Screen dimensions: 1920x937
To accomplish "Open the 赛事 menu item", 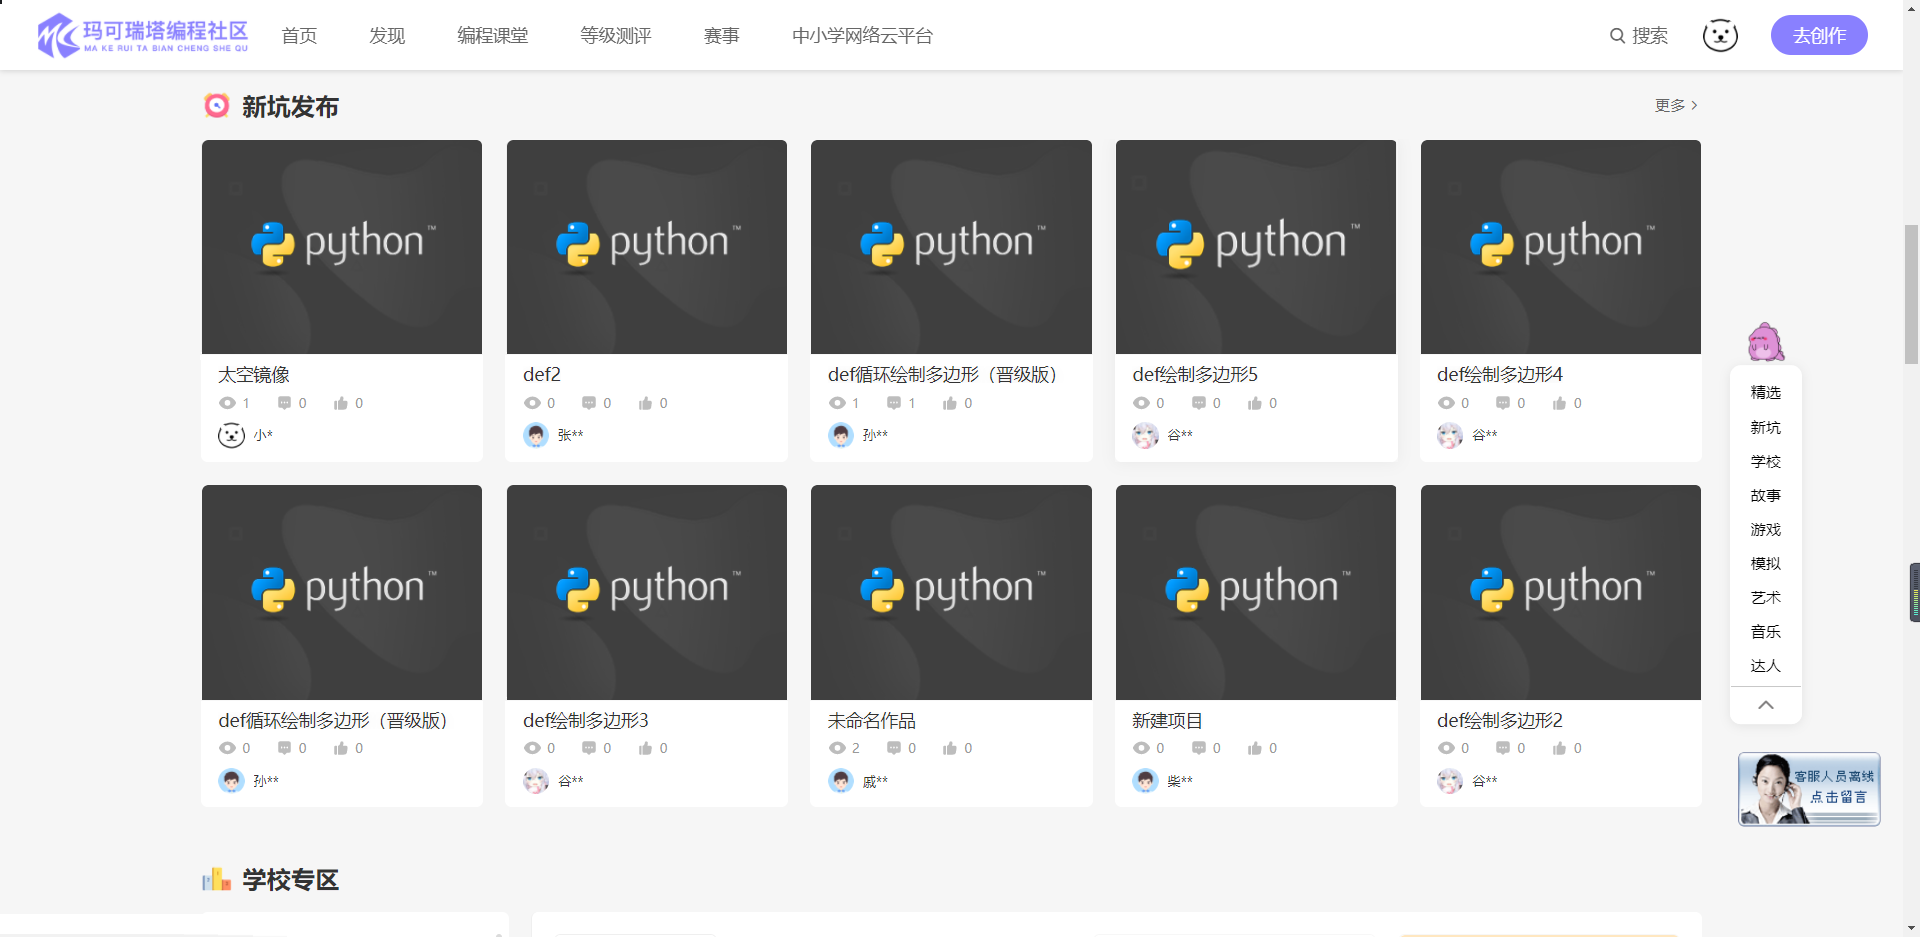I will (x=722, y=36).
